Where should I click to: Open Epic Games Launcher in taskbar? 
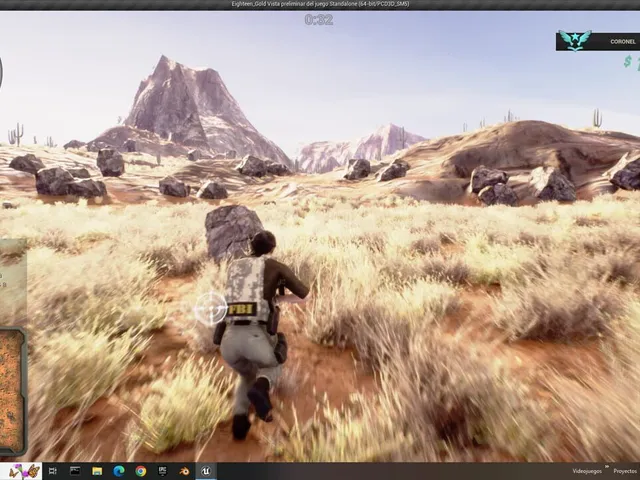162,471
